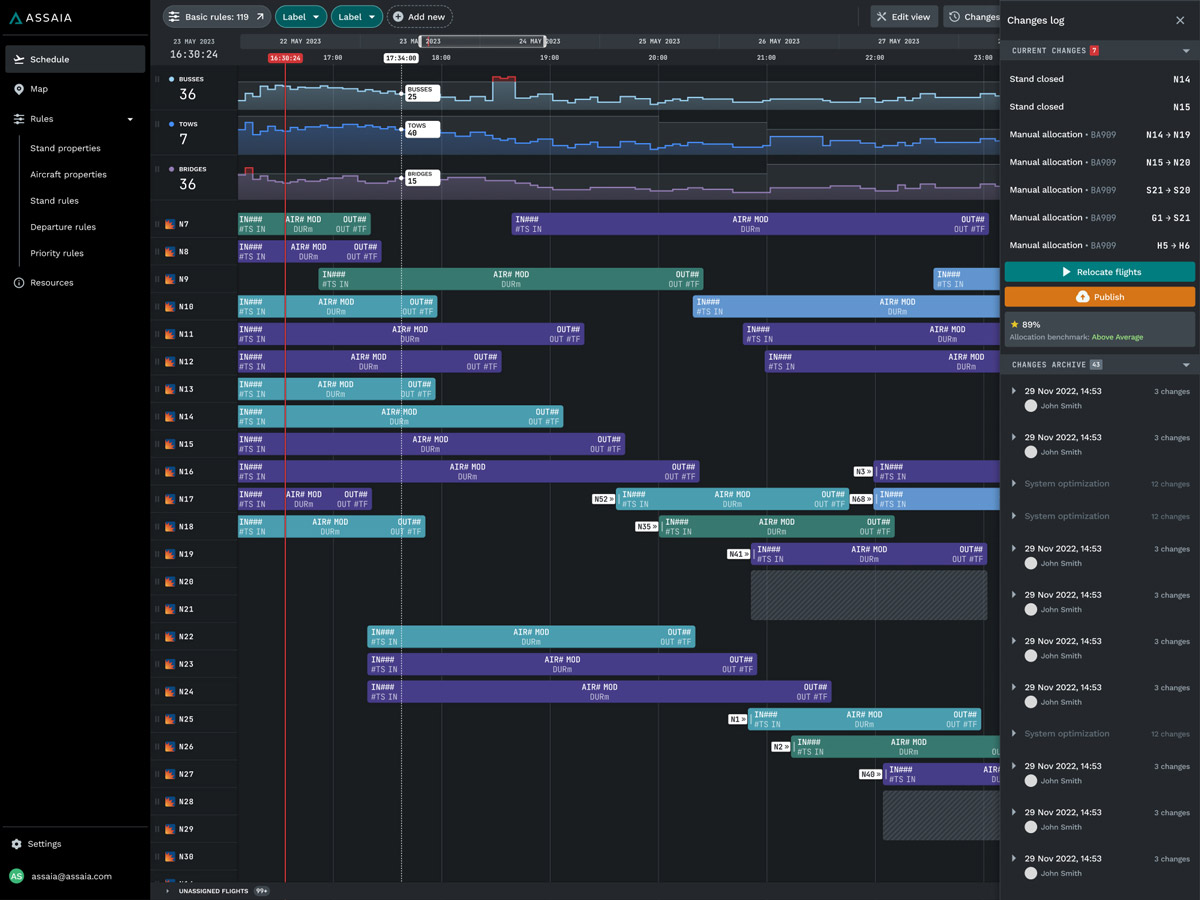The height and width of the screenshot is (900, 1200).
Task: Click the 17:34:00 timeline marker
Action: coord(401,58)
